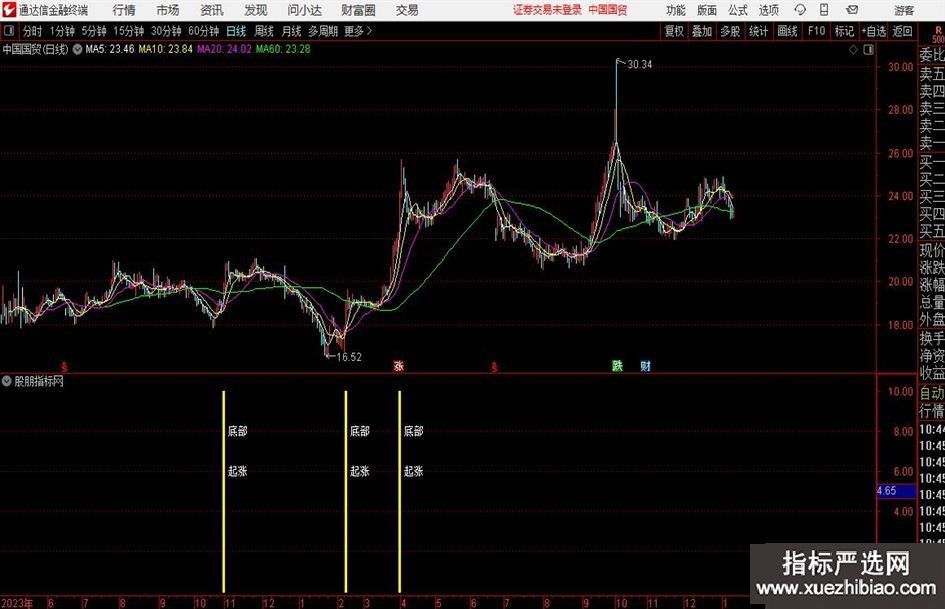Image resolution: width=945 pixels, height=609 pixels.
Task: Open the 市场 menu
Action: pos(168,10)
